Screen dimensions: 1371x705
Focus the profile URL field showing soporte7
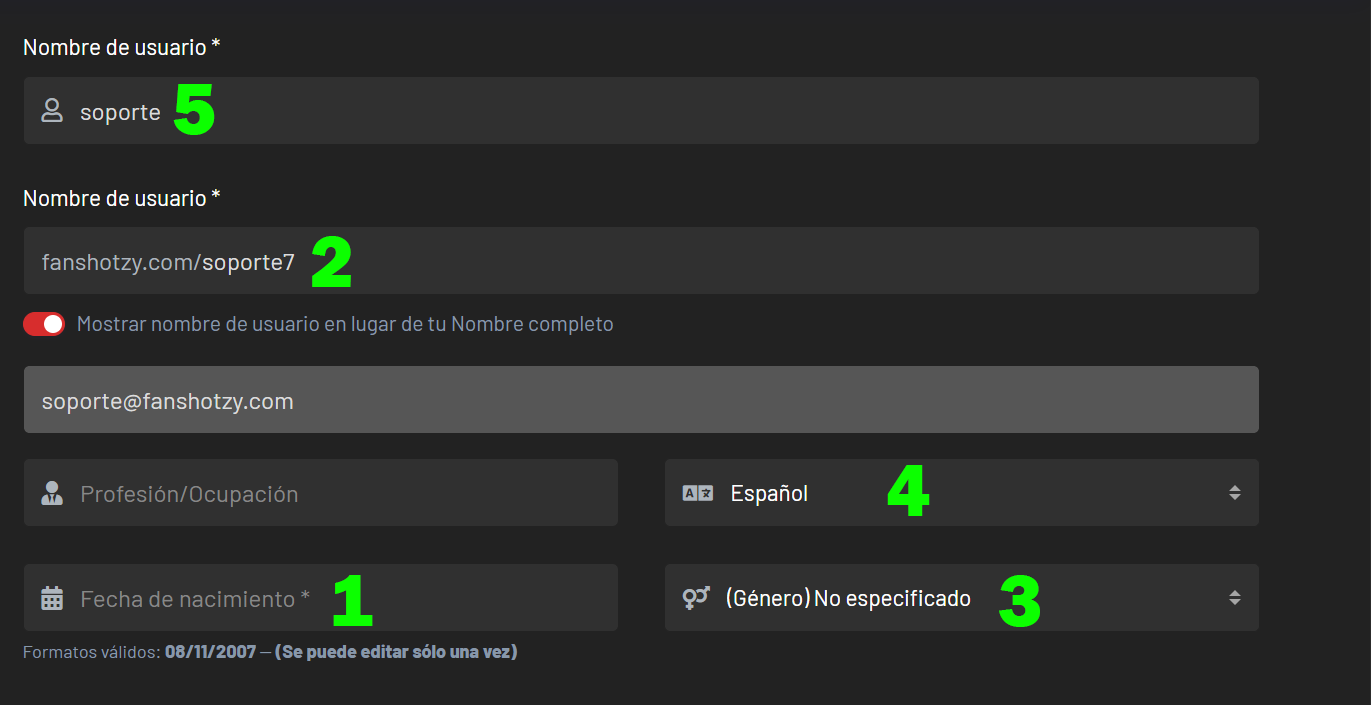641,261
